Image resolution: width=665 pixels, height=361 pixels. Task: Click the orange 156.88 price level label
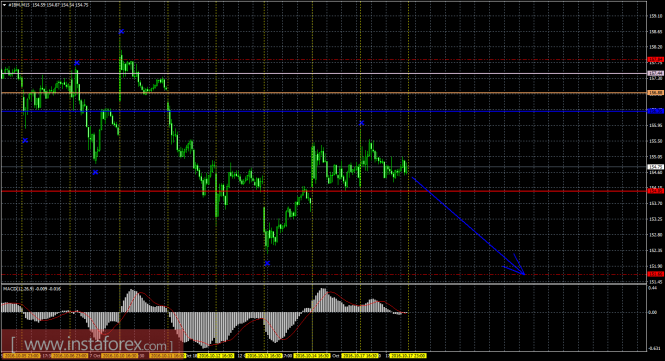pos(655,92)
